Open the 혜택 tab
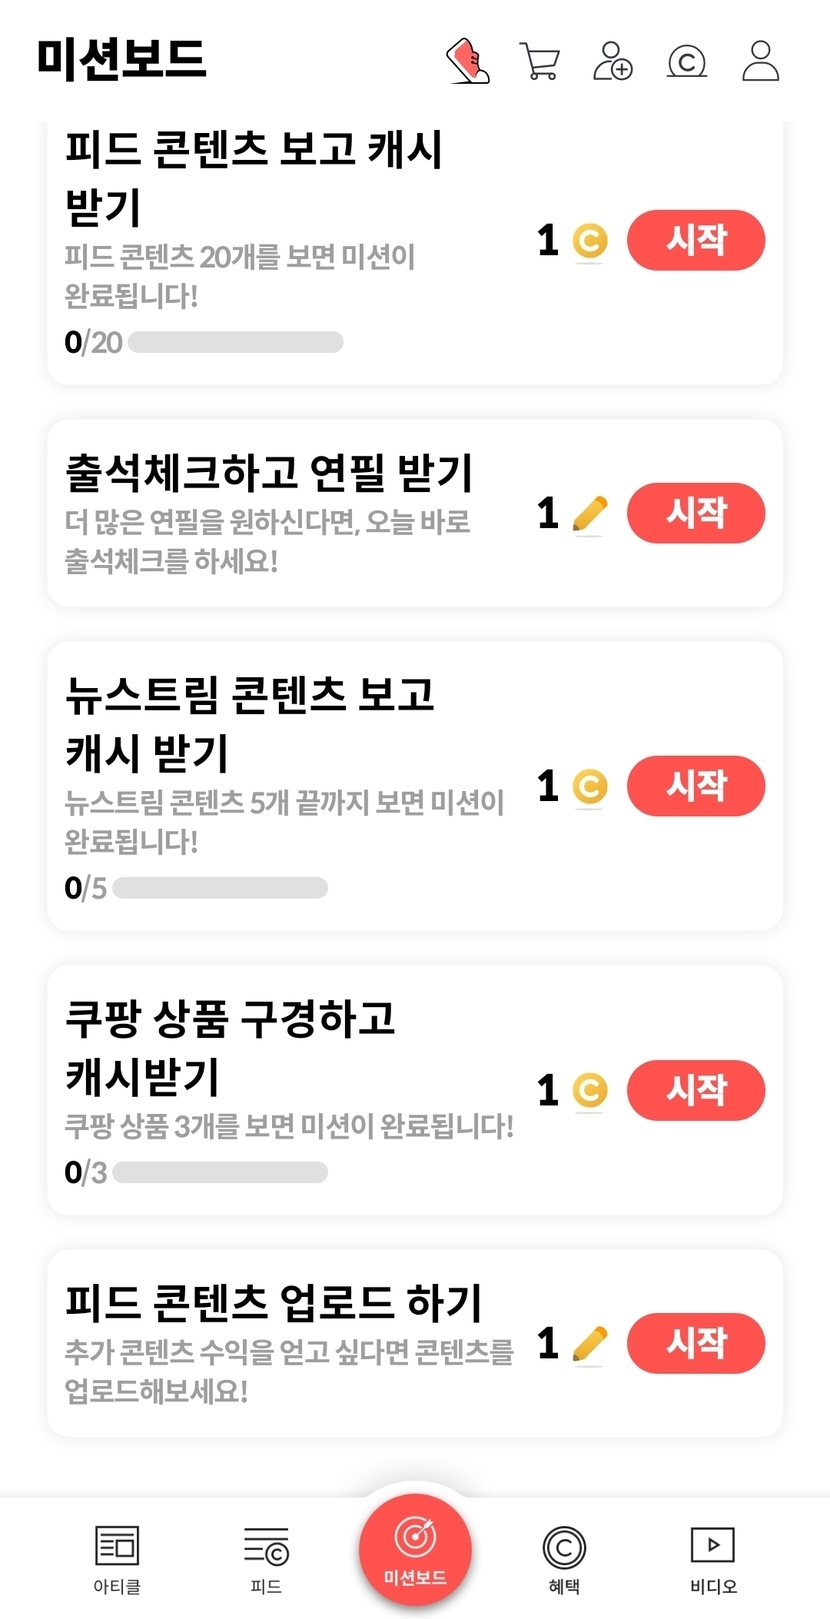Screen dimensions: 830x1619 564,1559
